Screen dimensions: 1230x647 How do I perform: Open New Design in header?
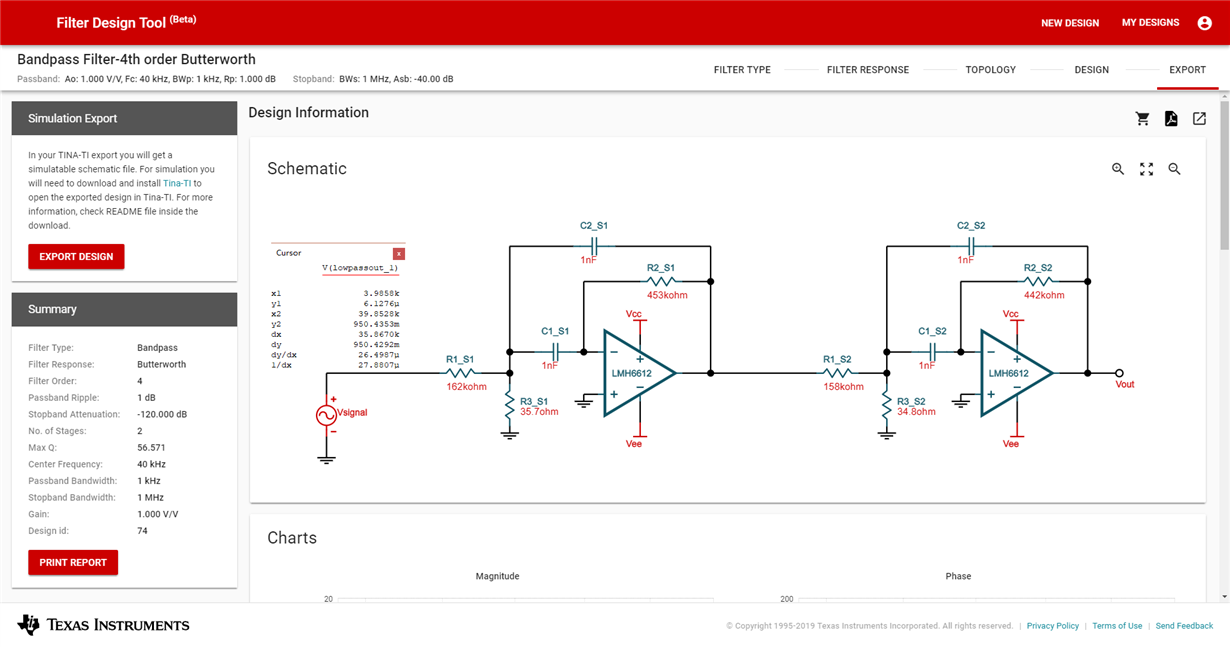pyautogui.click(x=1070, y=23)
